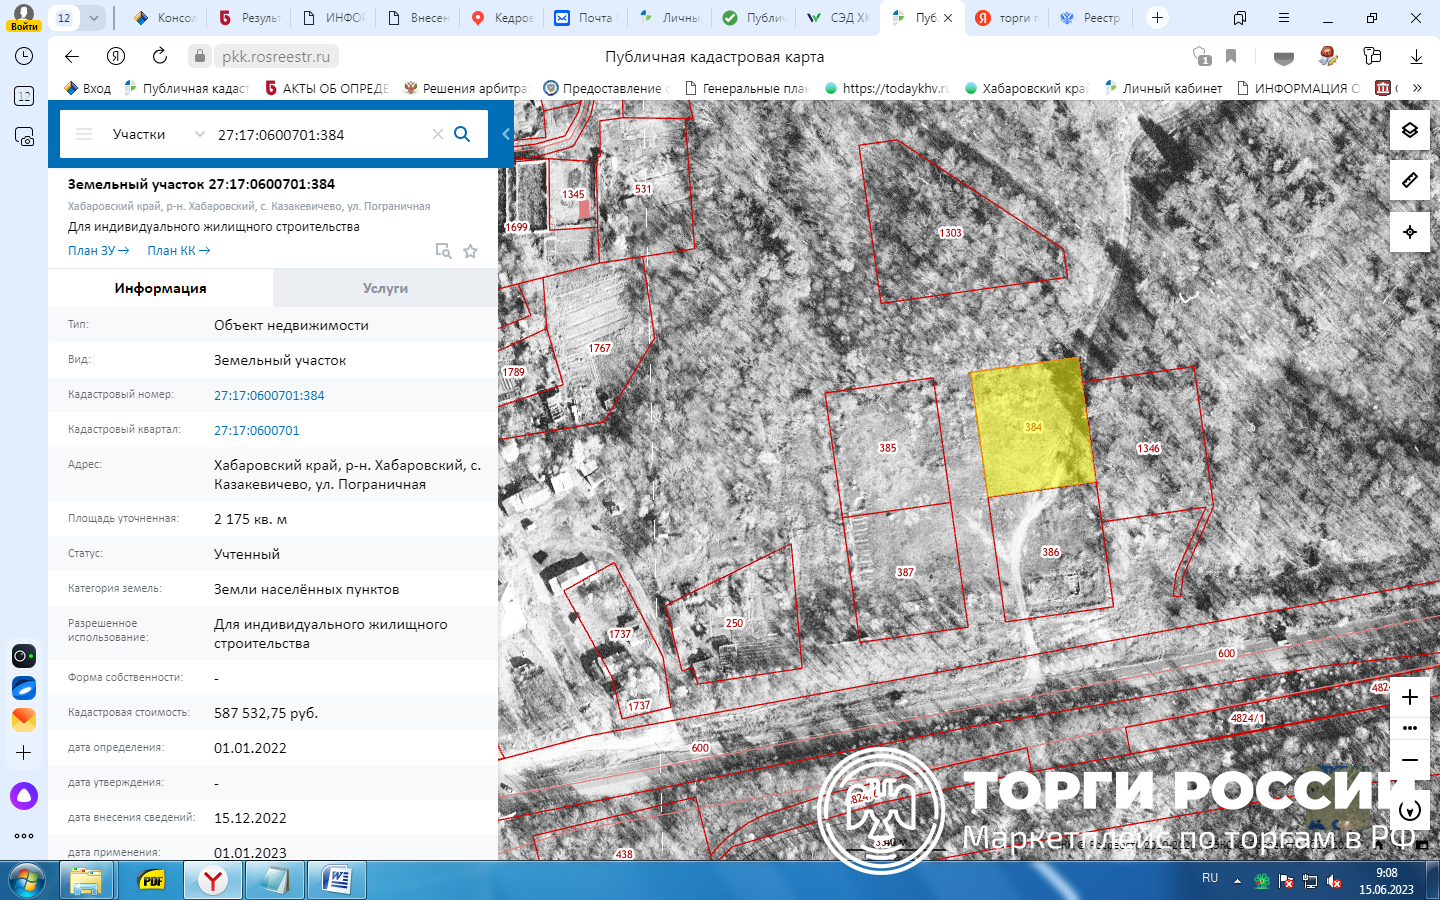The width and height of the screenshot is (1440, 900).
Task: Open Личный кабинет bookmark
Action: click(x=1163, y=88)
